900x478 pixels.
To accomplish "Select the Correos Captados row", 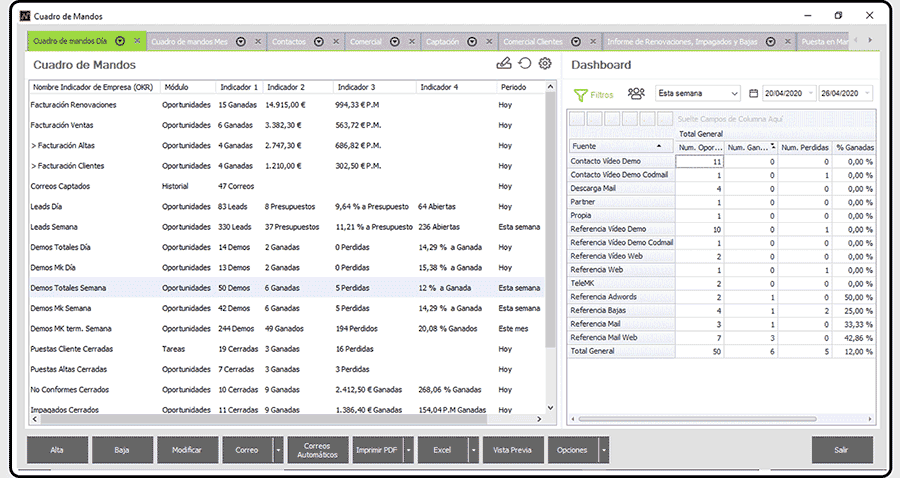I will coord(287,186).
